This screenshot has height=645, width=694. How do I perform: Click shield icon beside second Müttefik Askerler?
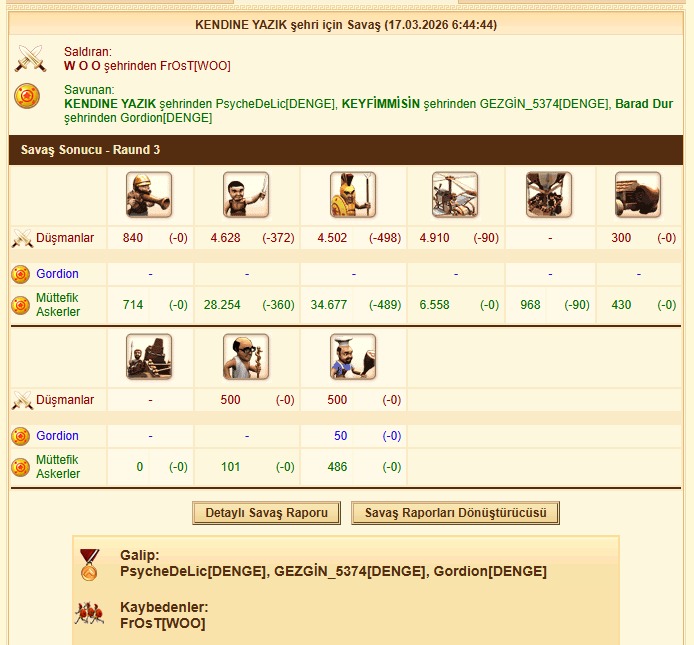coord(20,467)
